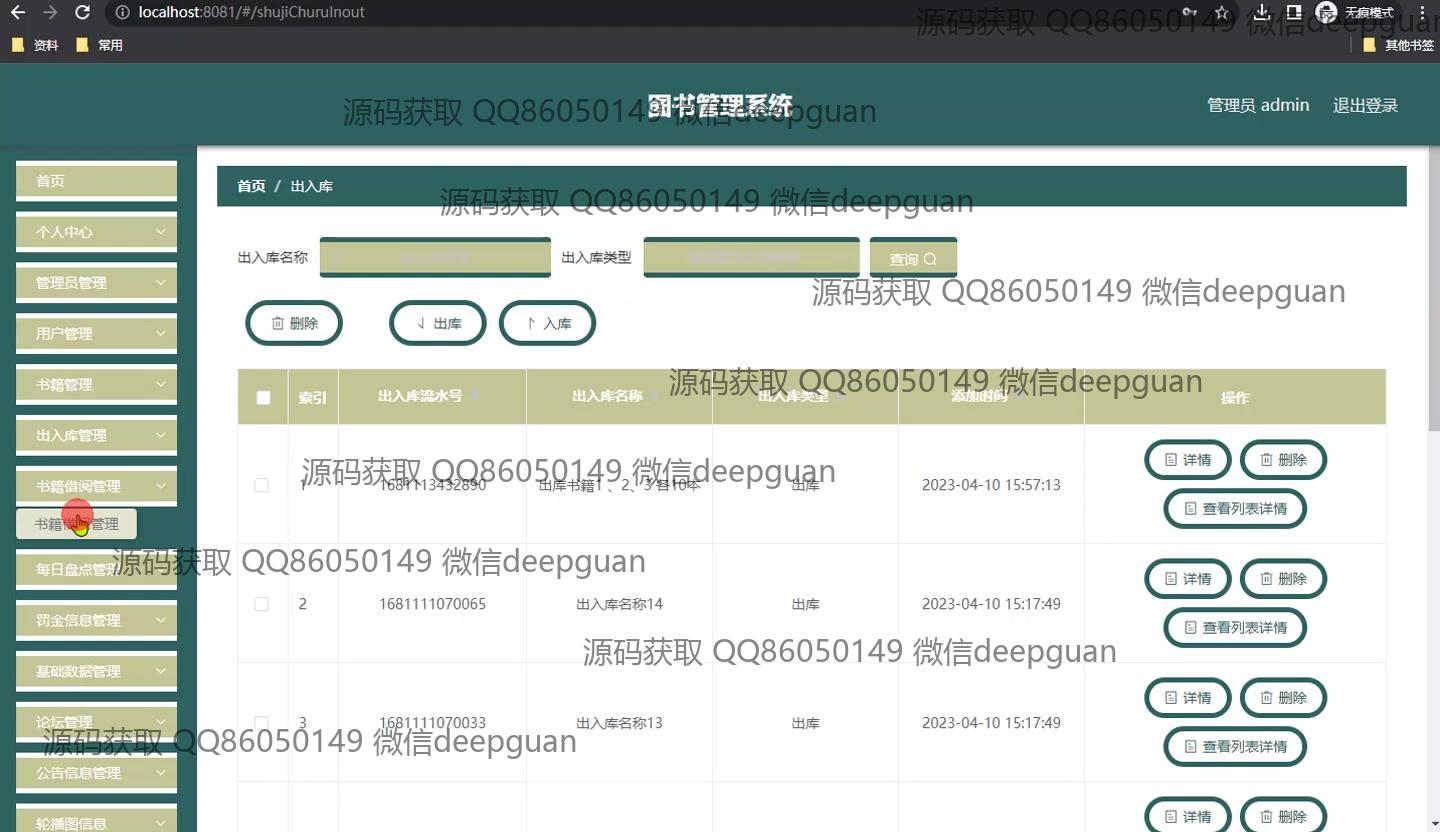Screen dimensions: 1440x832
Task: Click the 操作 column header
Action: click(1235, 397)
